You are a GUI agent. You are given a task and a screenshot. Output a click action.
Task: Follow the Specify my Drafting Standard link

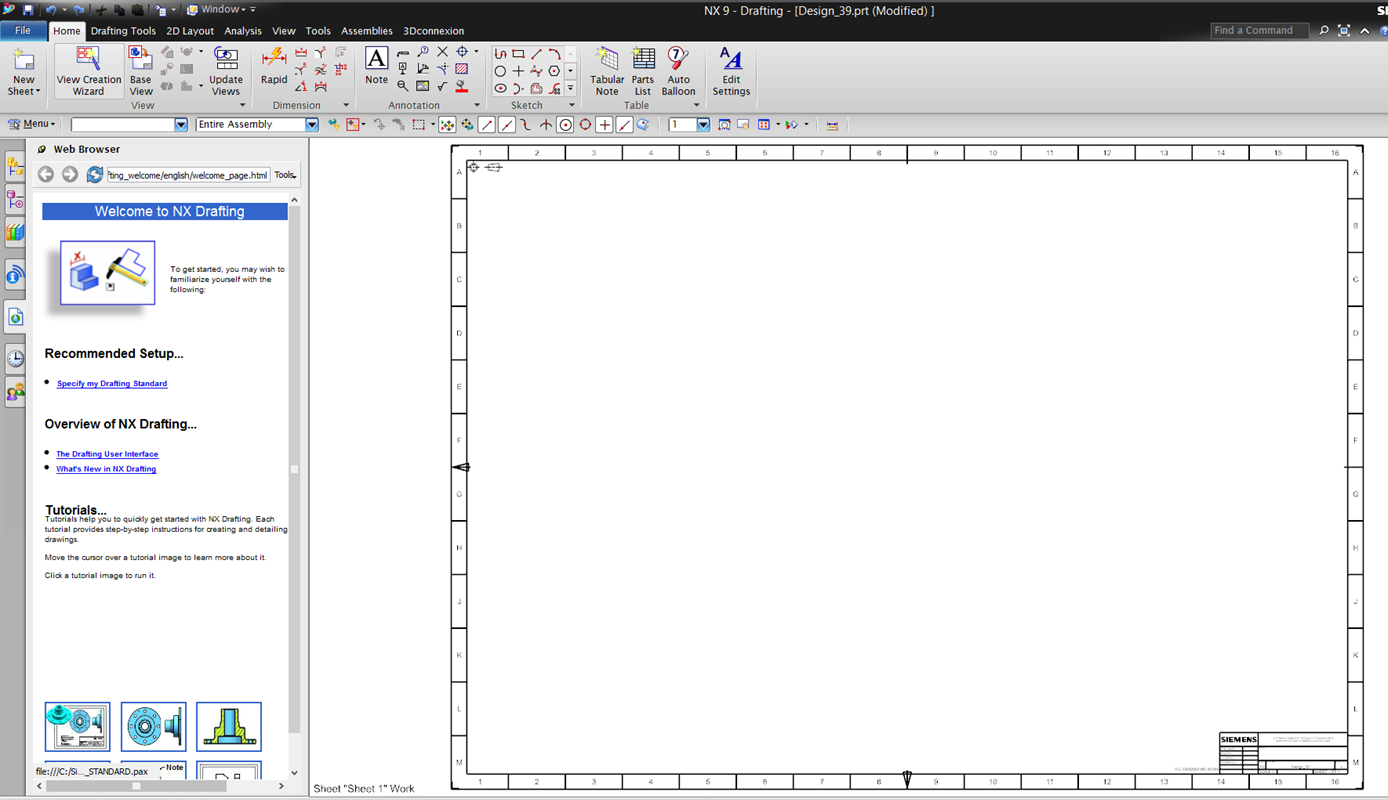[112, 384]
